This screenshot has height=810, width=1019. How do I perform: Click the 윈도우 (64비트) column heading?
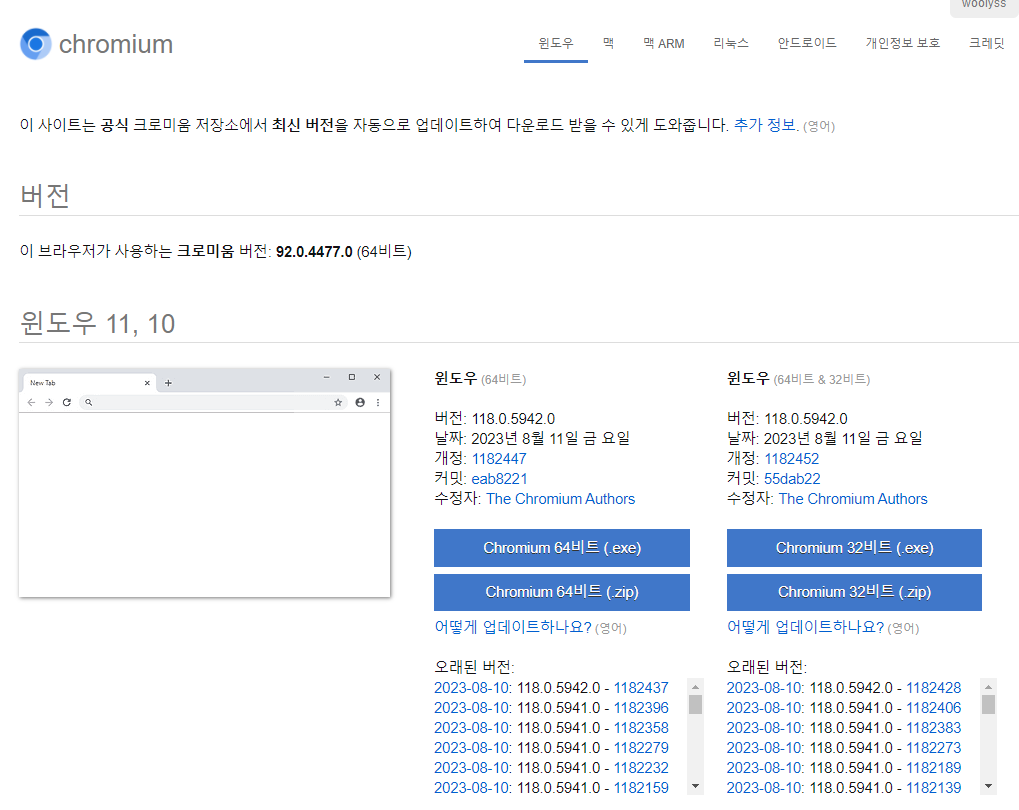coord(480,378)
